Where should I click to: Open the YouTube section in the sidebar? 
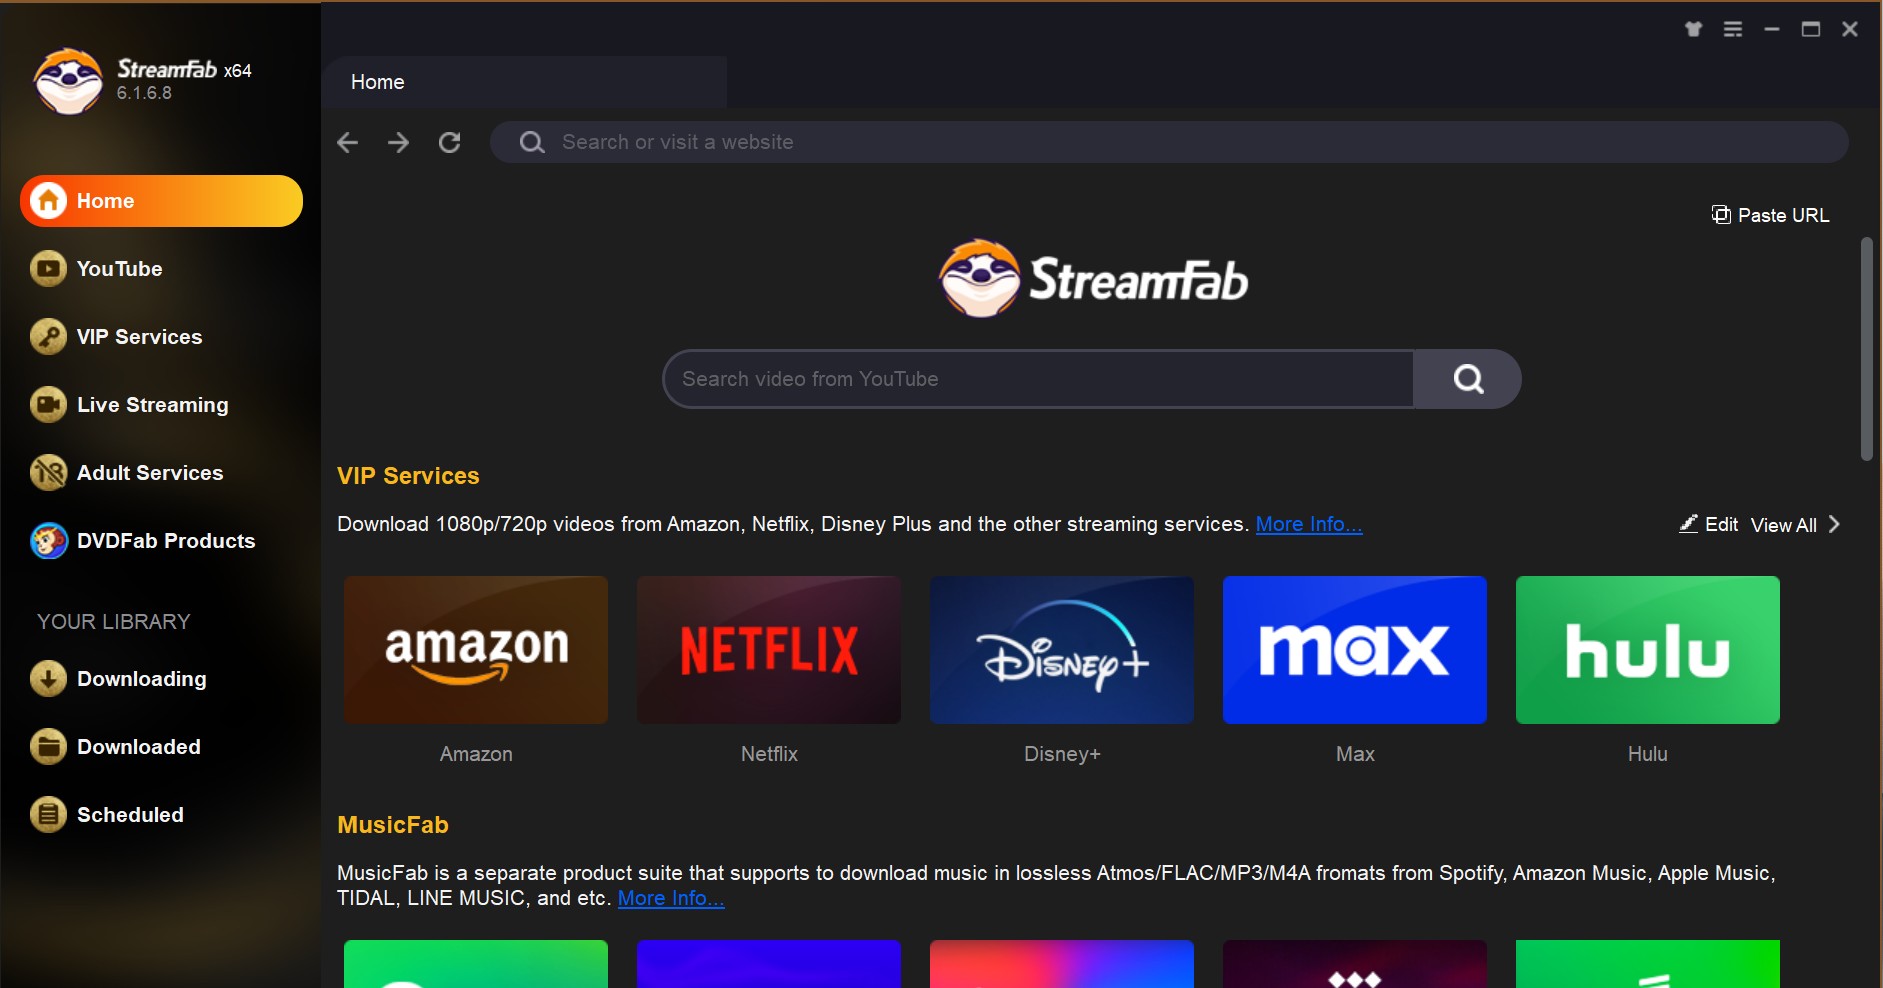point(161,269)
